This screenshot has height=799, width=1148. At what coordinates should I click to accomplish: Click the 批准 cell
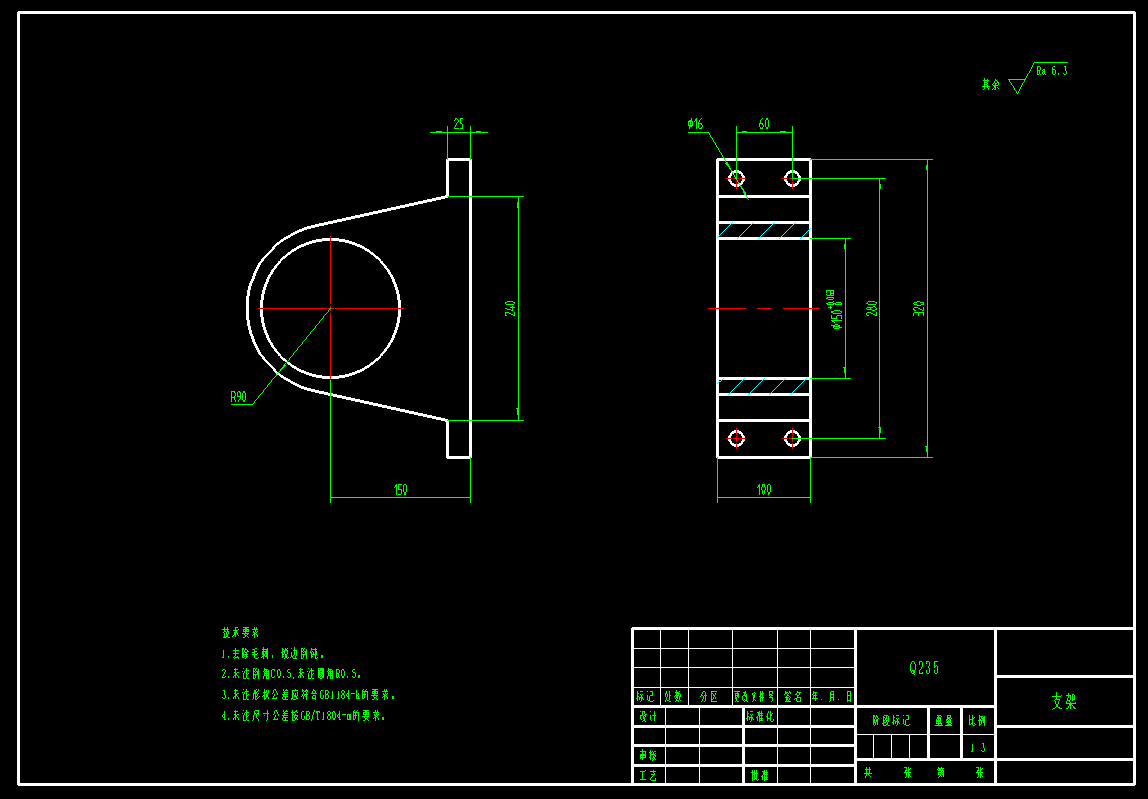point(761,775)
